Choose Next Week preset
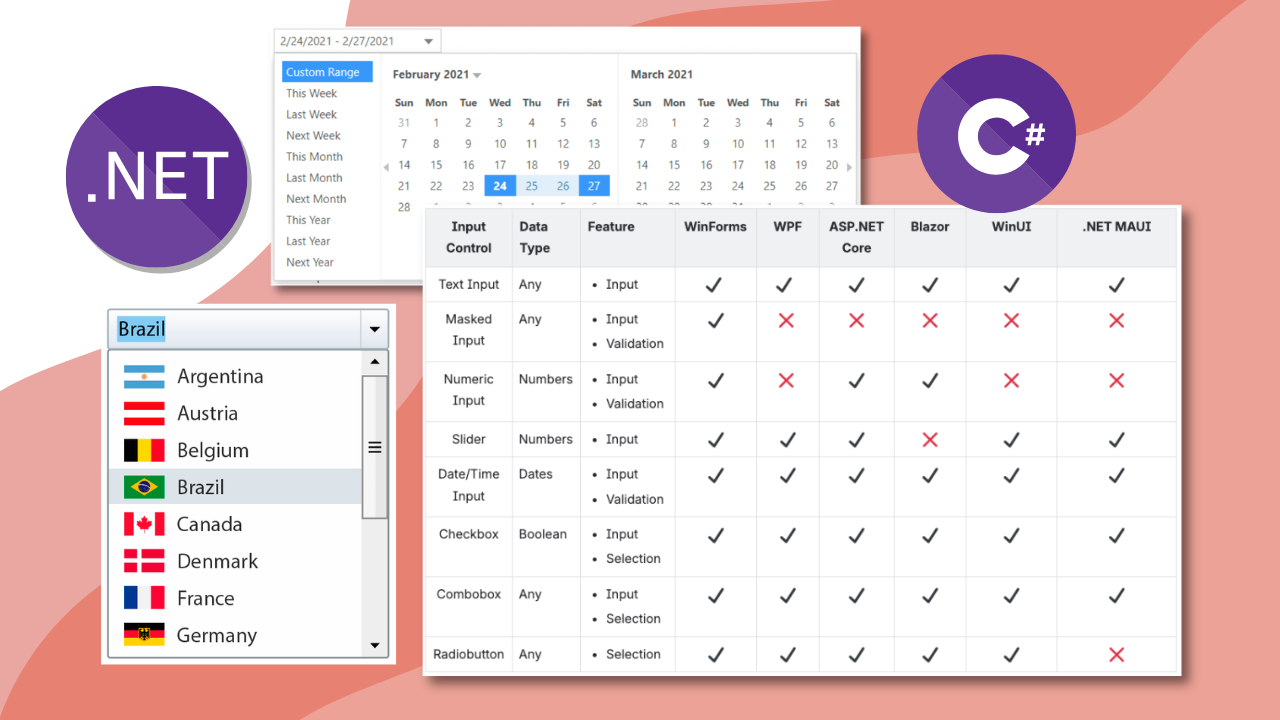 (313, 135)
